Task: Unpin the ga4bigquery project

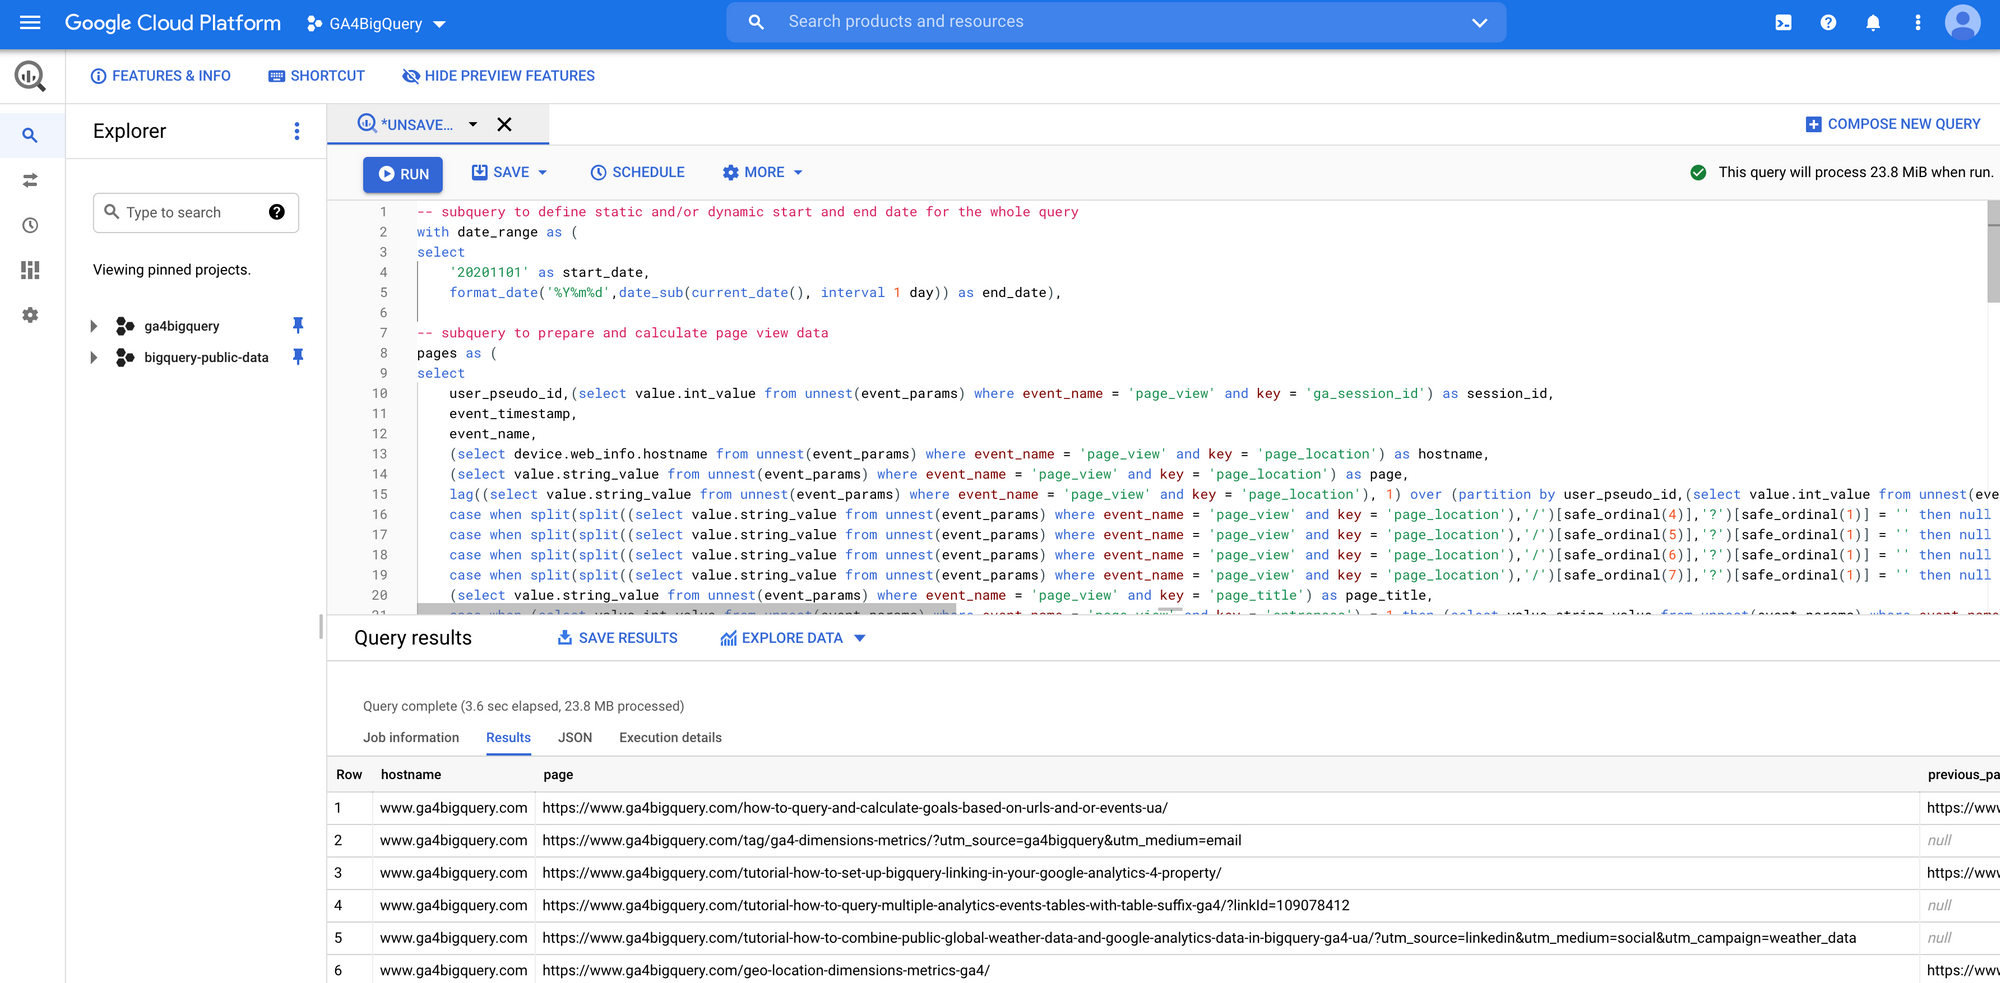Action: pyautogui.click(x=297, y=325)
